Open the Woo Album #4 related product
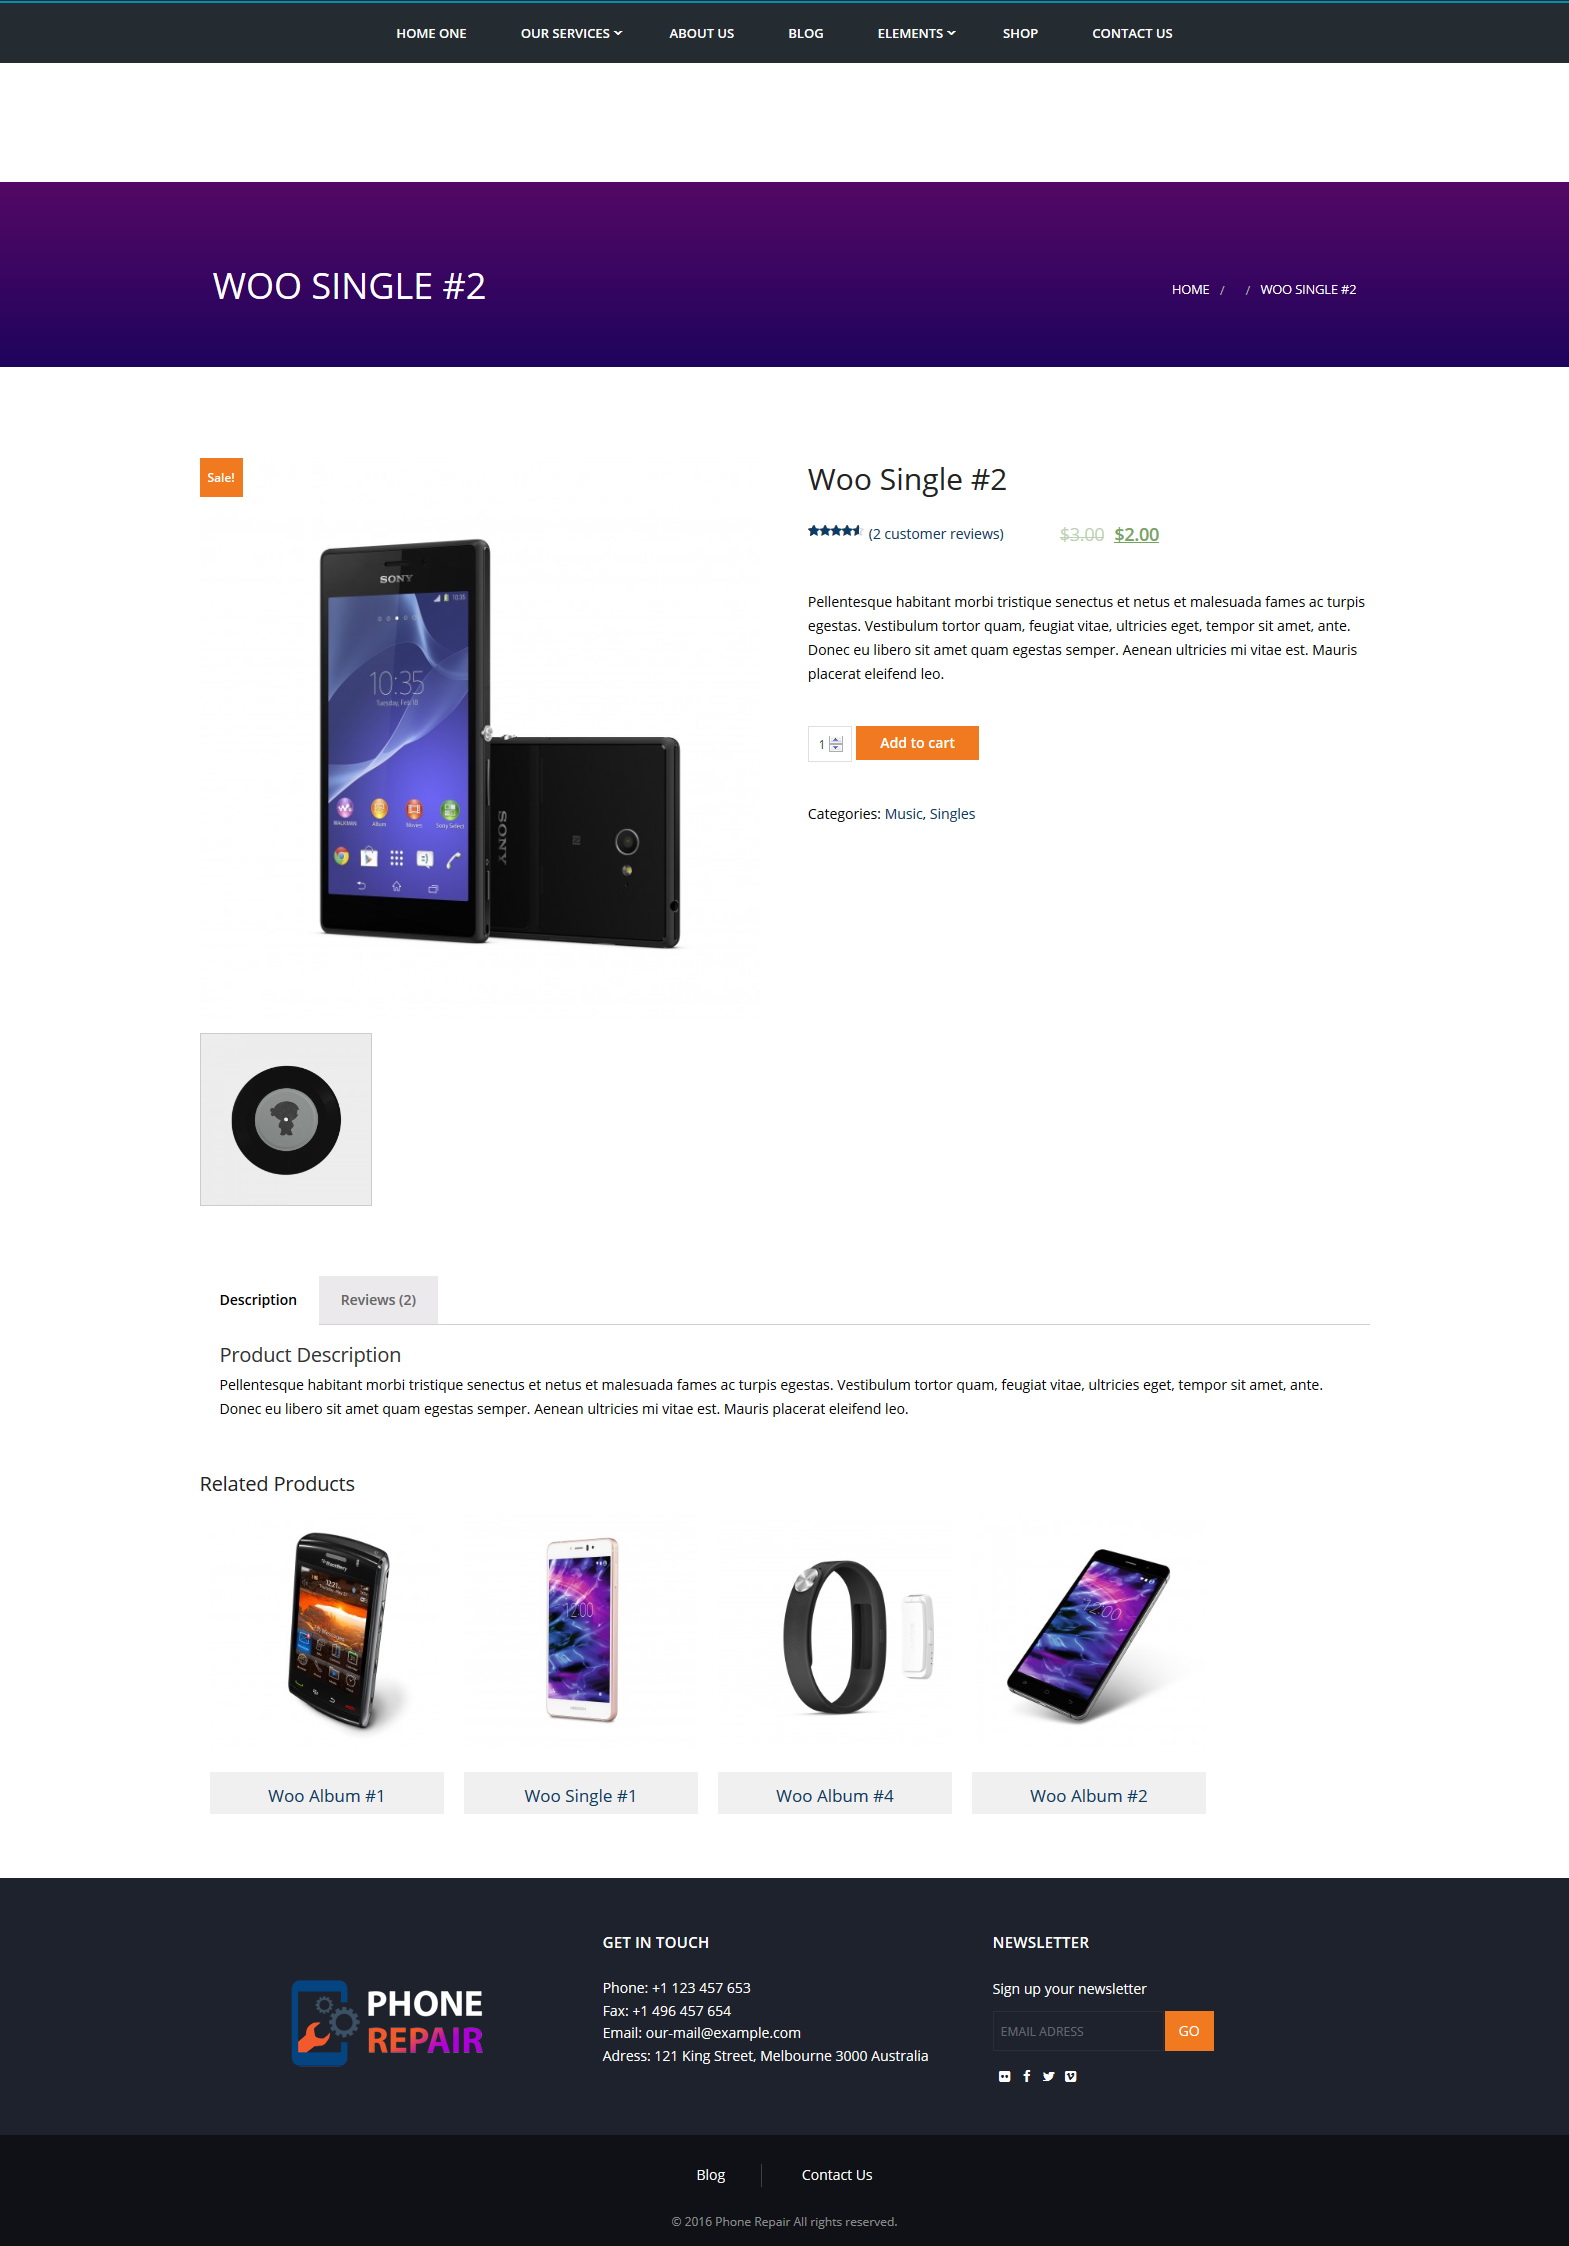The image size is (1569, 2246). [x=835, y=1796]
